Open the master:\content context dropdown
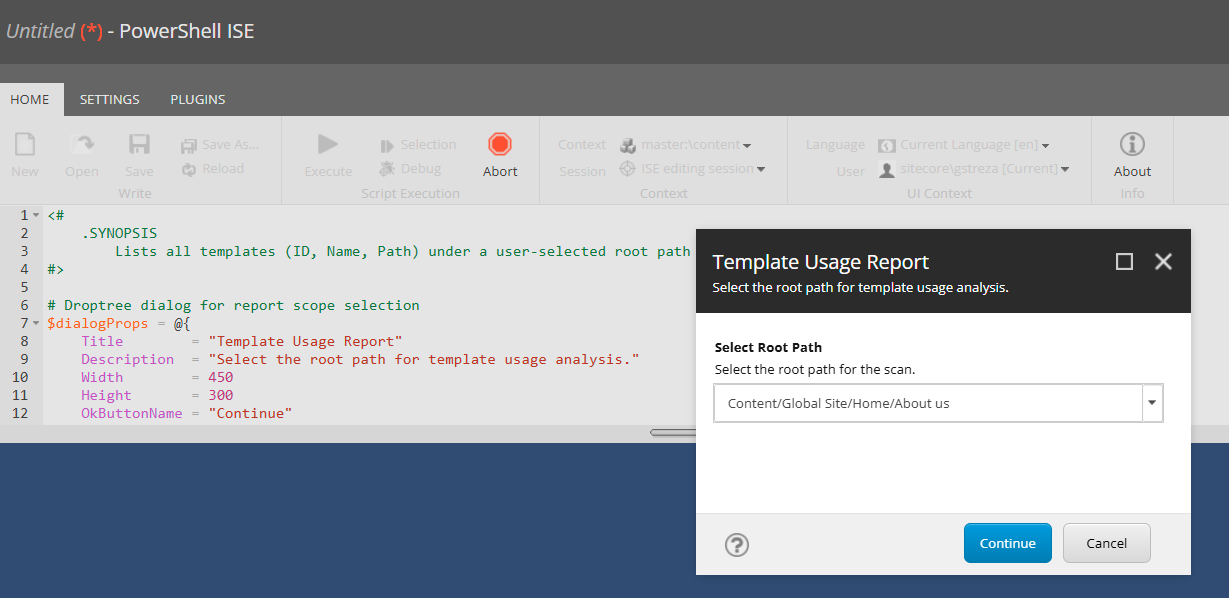This screenshot has height=598, width=1229. pos(686,144)
